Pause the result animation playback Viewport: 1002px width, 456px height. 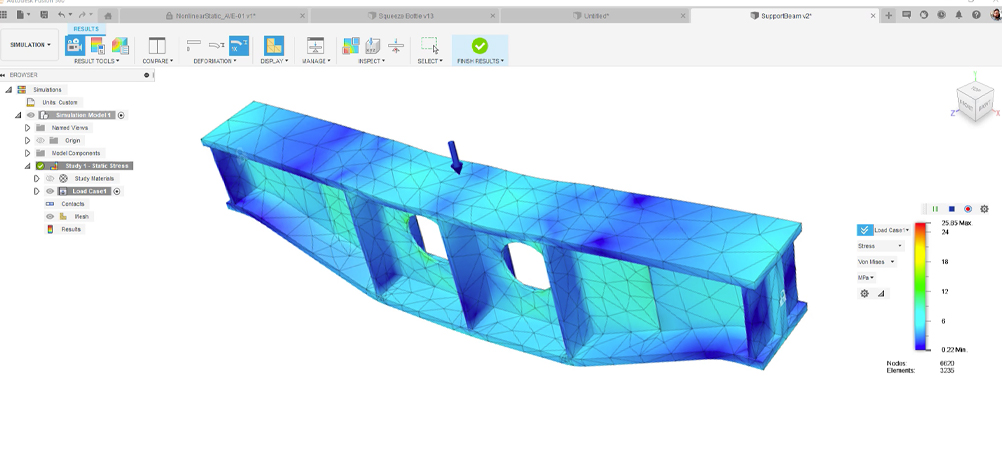click(x=935, y=209)
